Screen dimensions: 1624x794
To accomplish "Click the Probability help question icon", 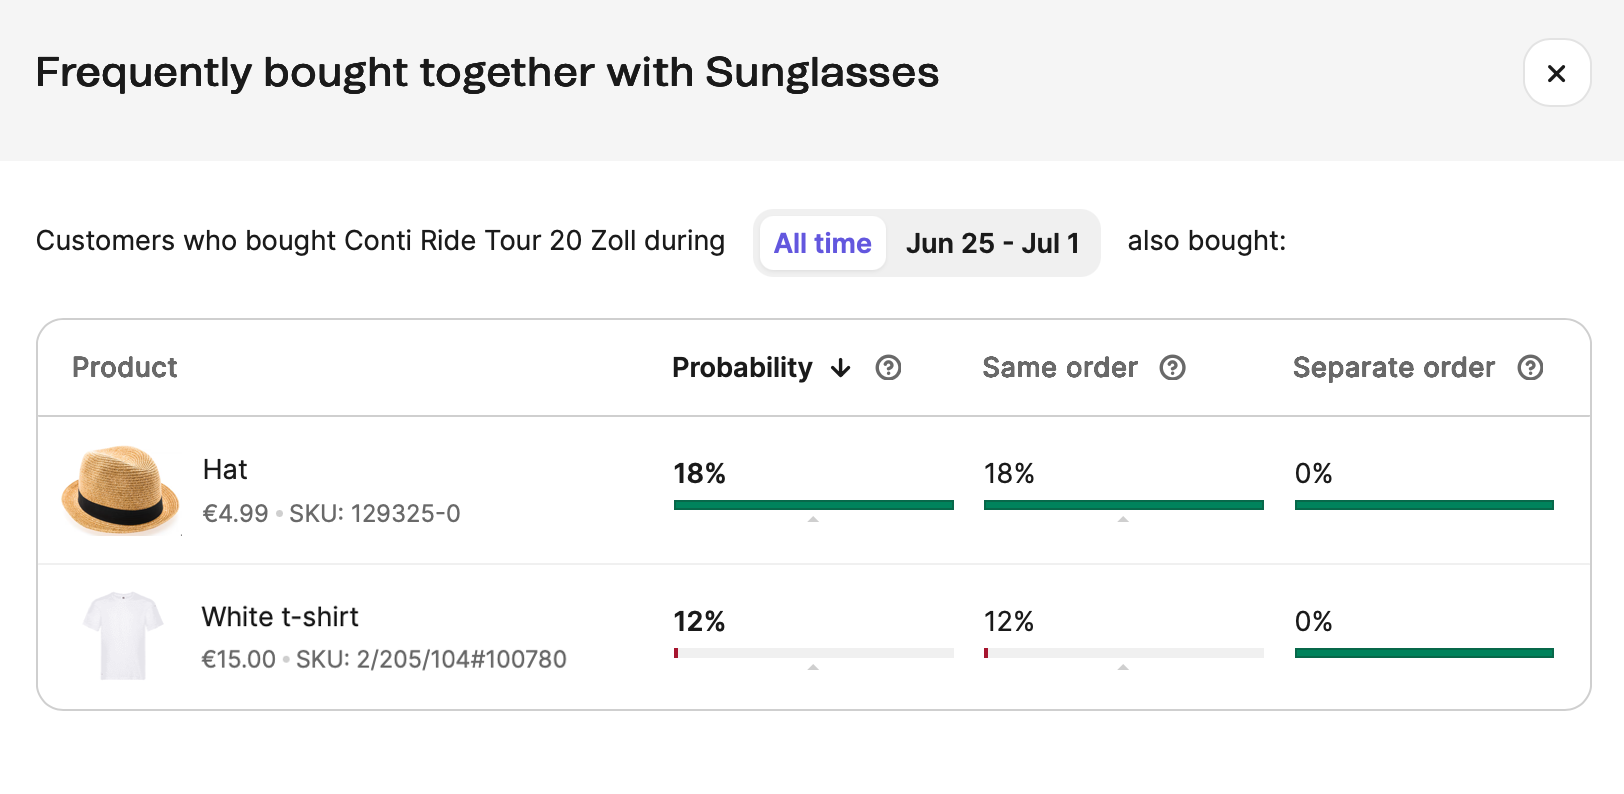I will coord(888,368).
